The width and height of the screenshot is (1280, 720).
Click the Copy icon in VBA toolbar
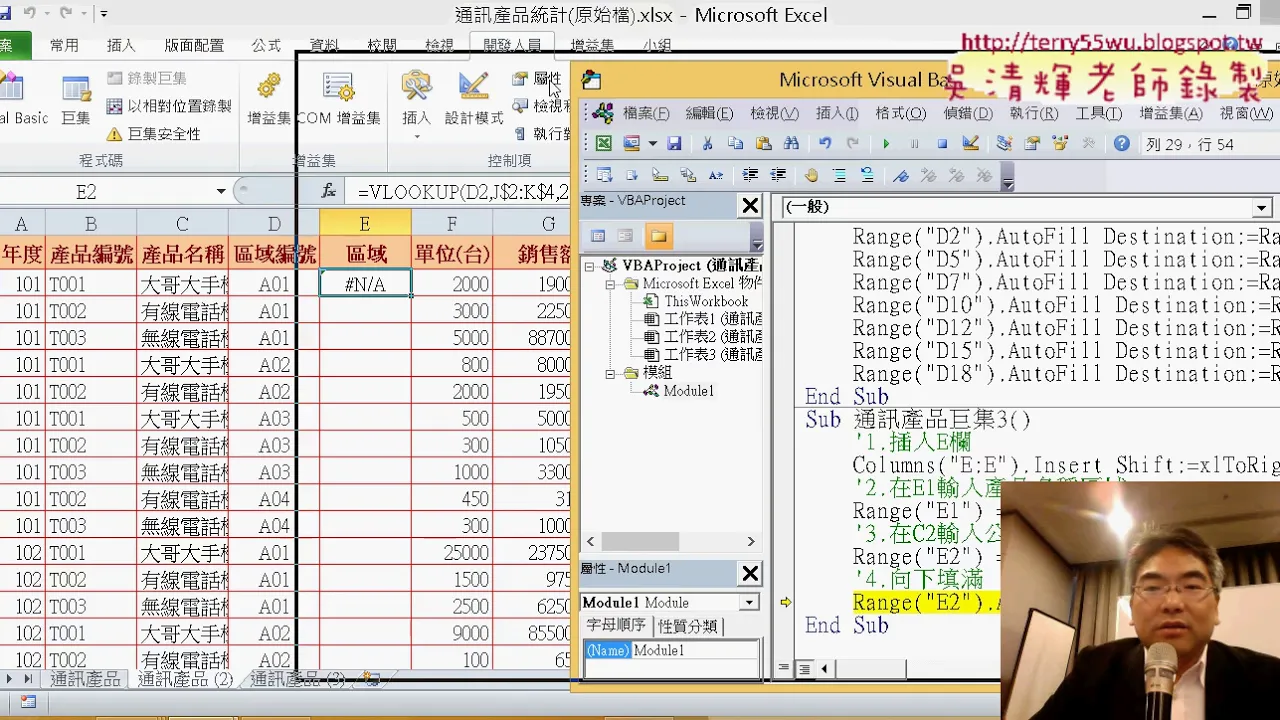click(735, 144)
